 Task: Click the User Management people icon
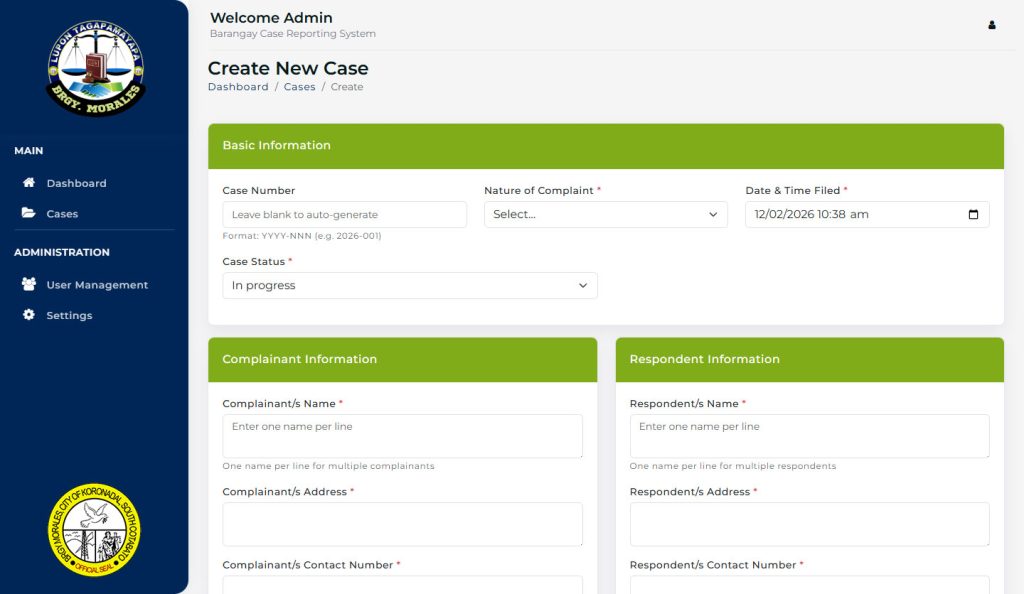[x=29, y=284]
